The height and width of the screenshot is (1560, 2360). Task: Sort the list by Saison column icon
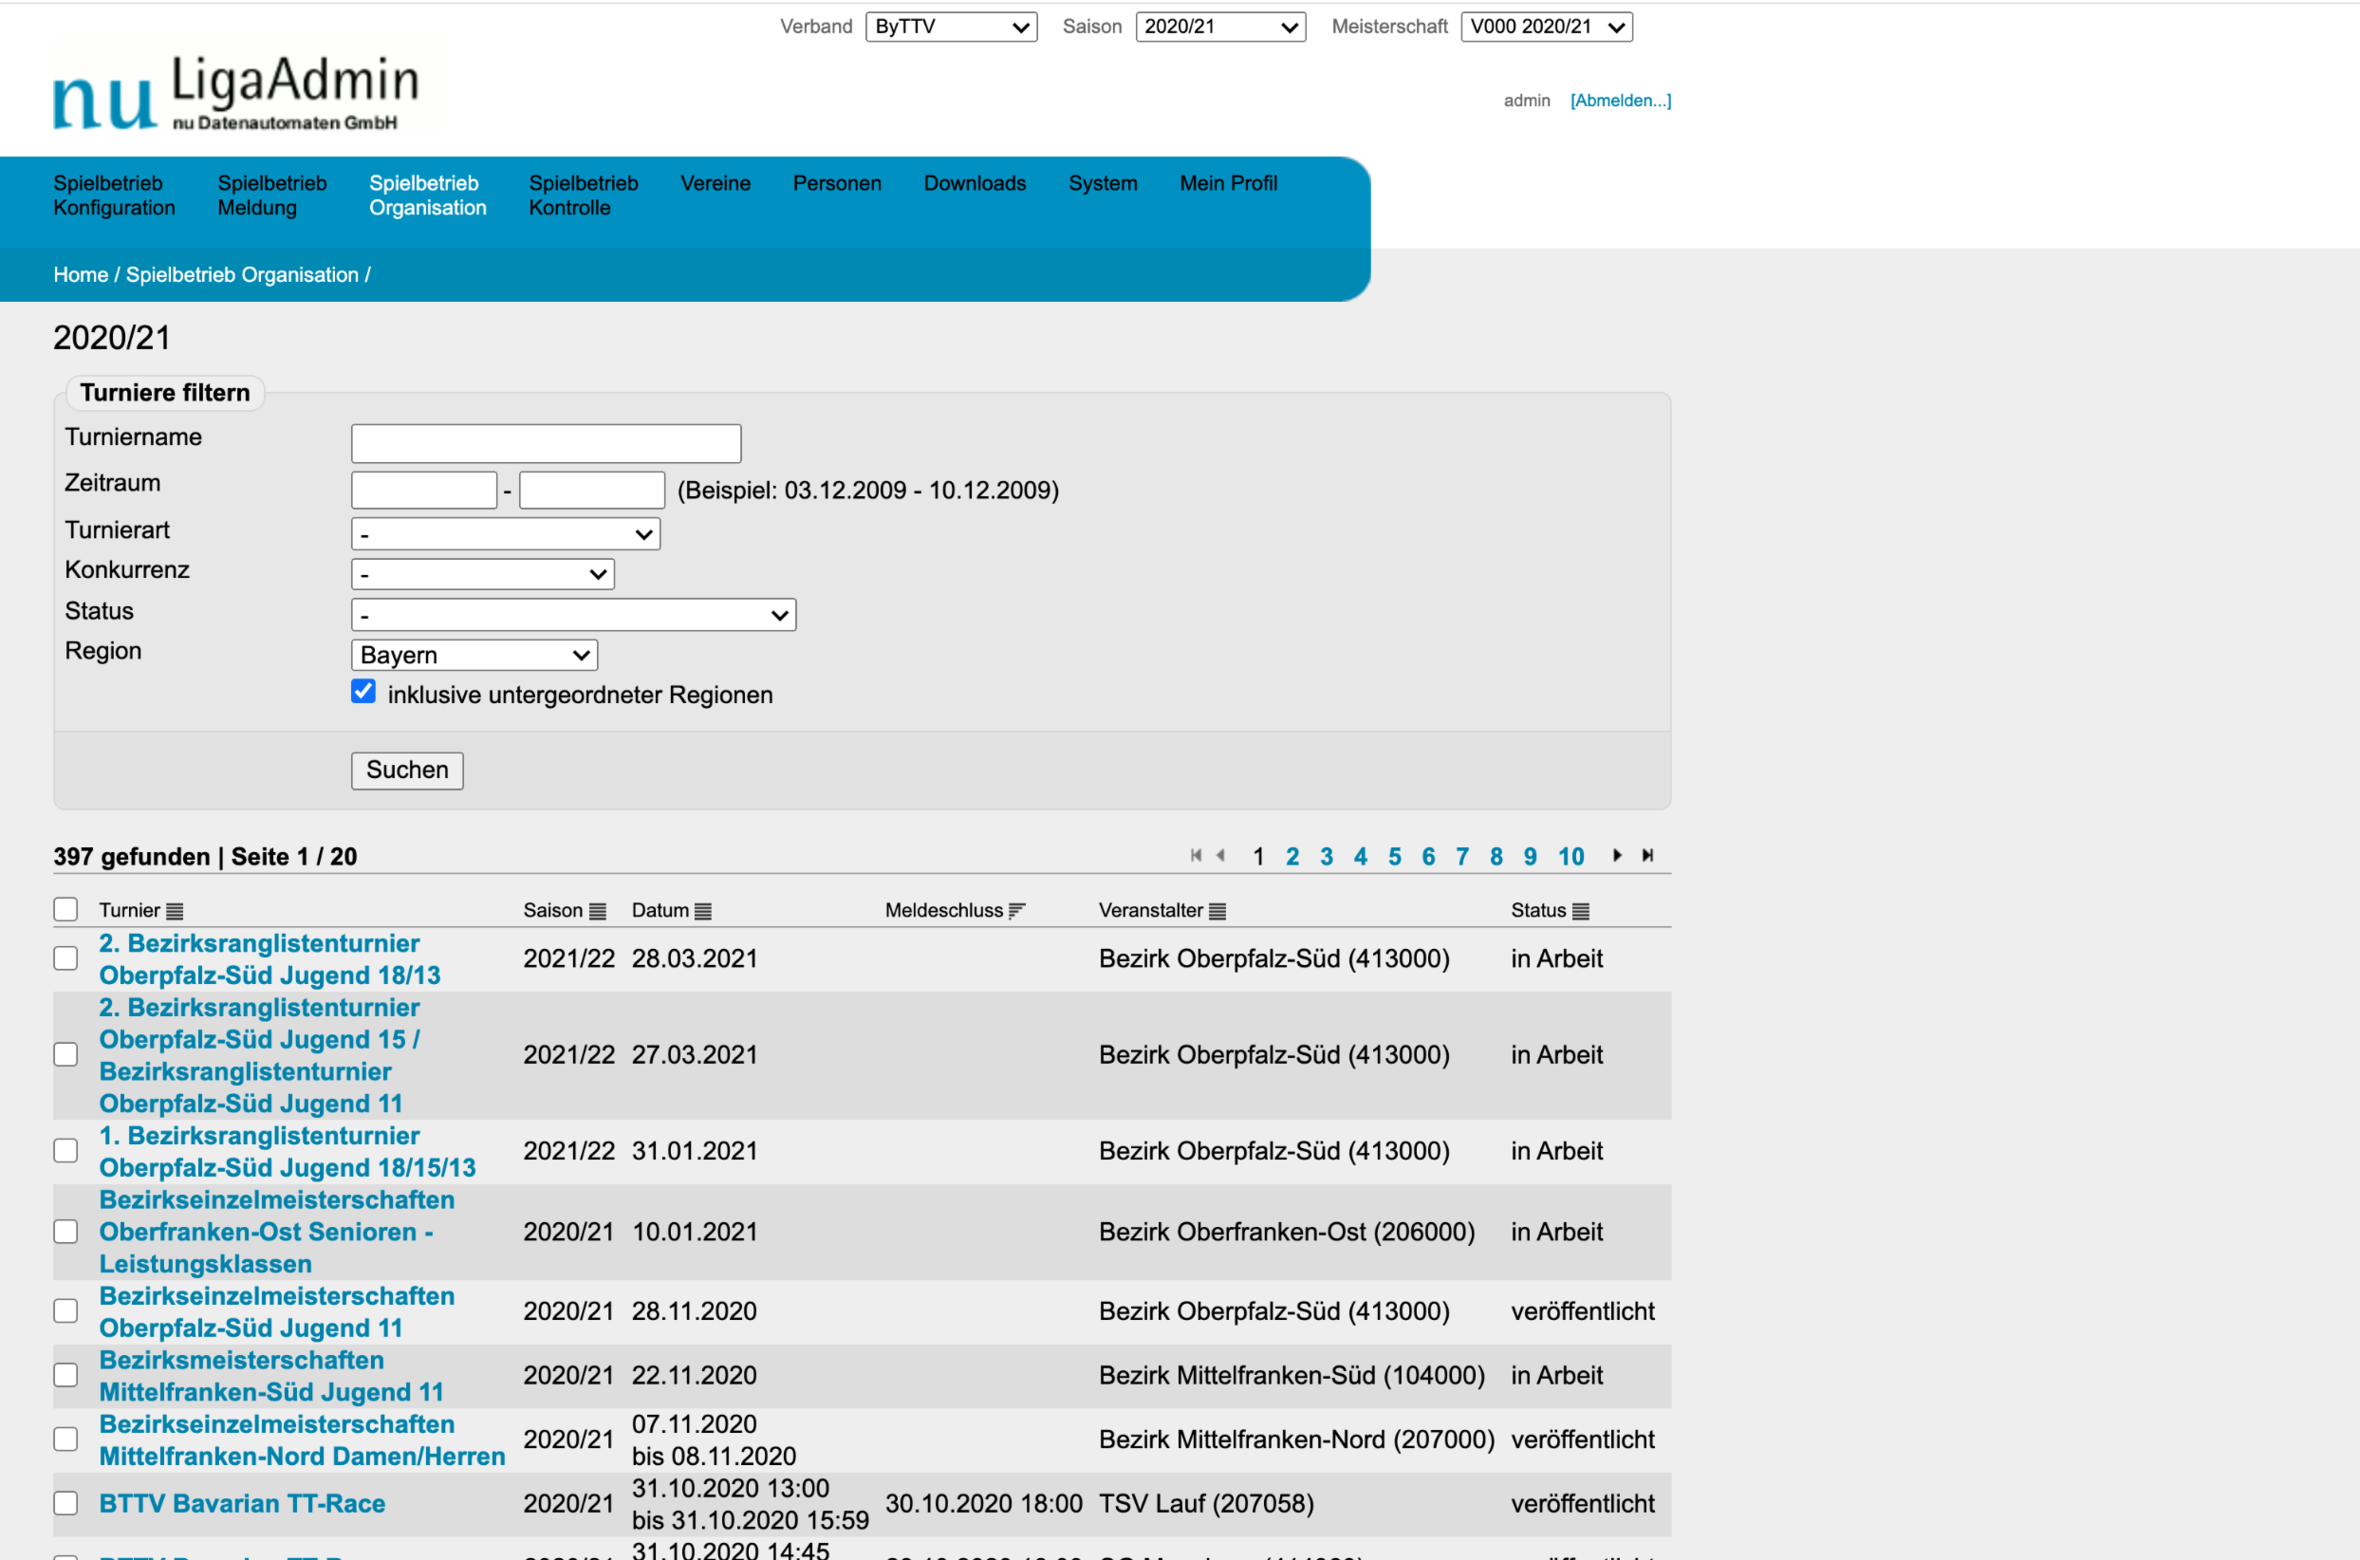[x=598, y=911]
